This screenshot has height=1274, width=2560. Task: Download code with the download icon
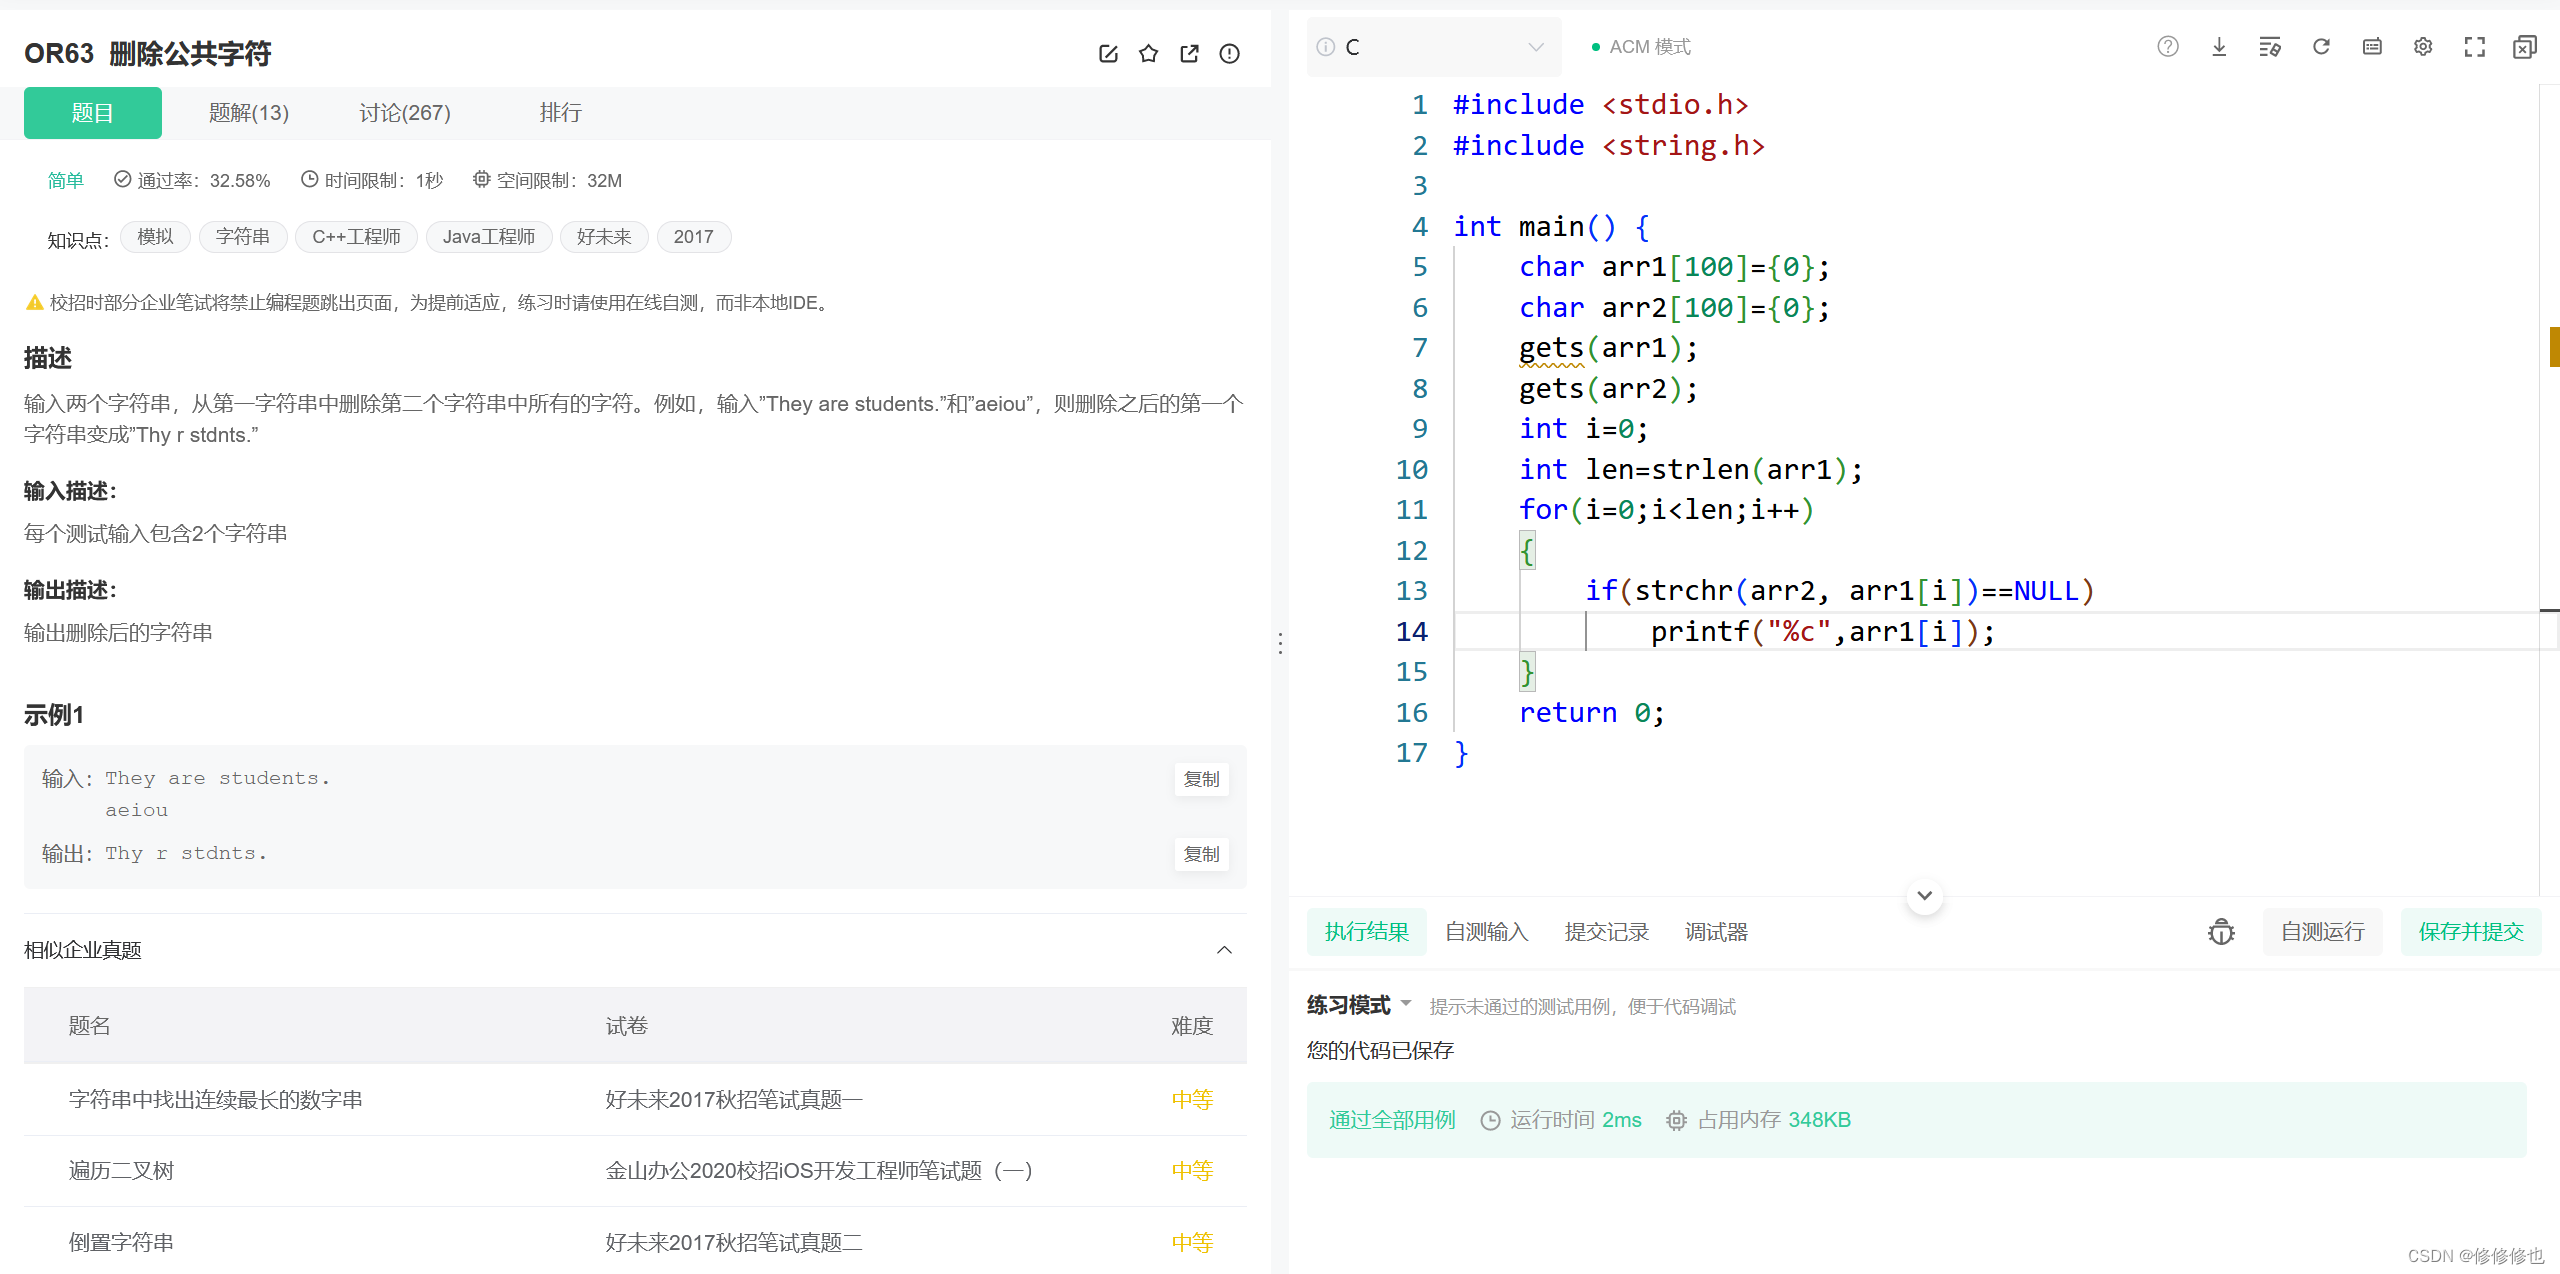(2219, 47)
